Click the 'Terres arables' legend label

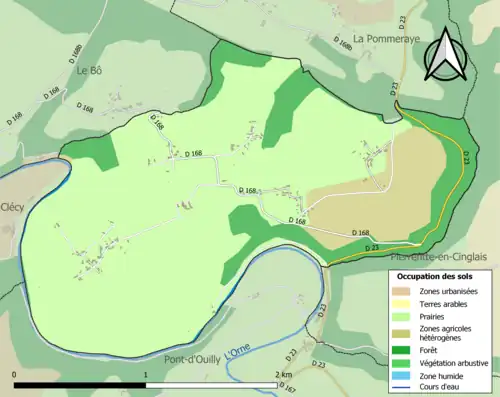(443, 304)
